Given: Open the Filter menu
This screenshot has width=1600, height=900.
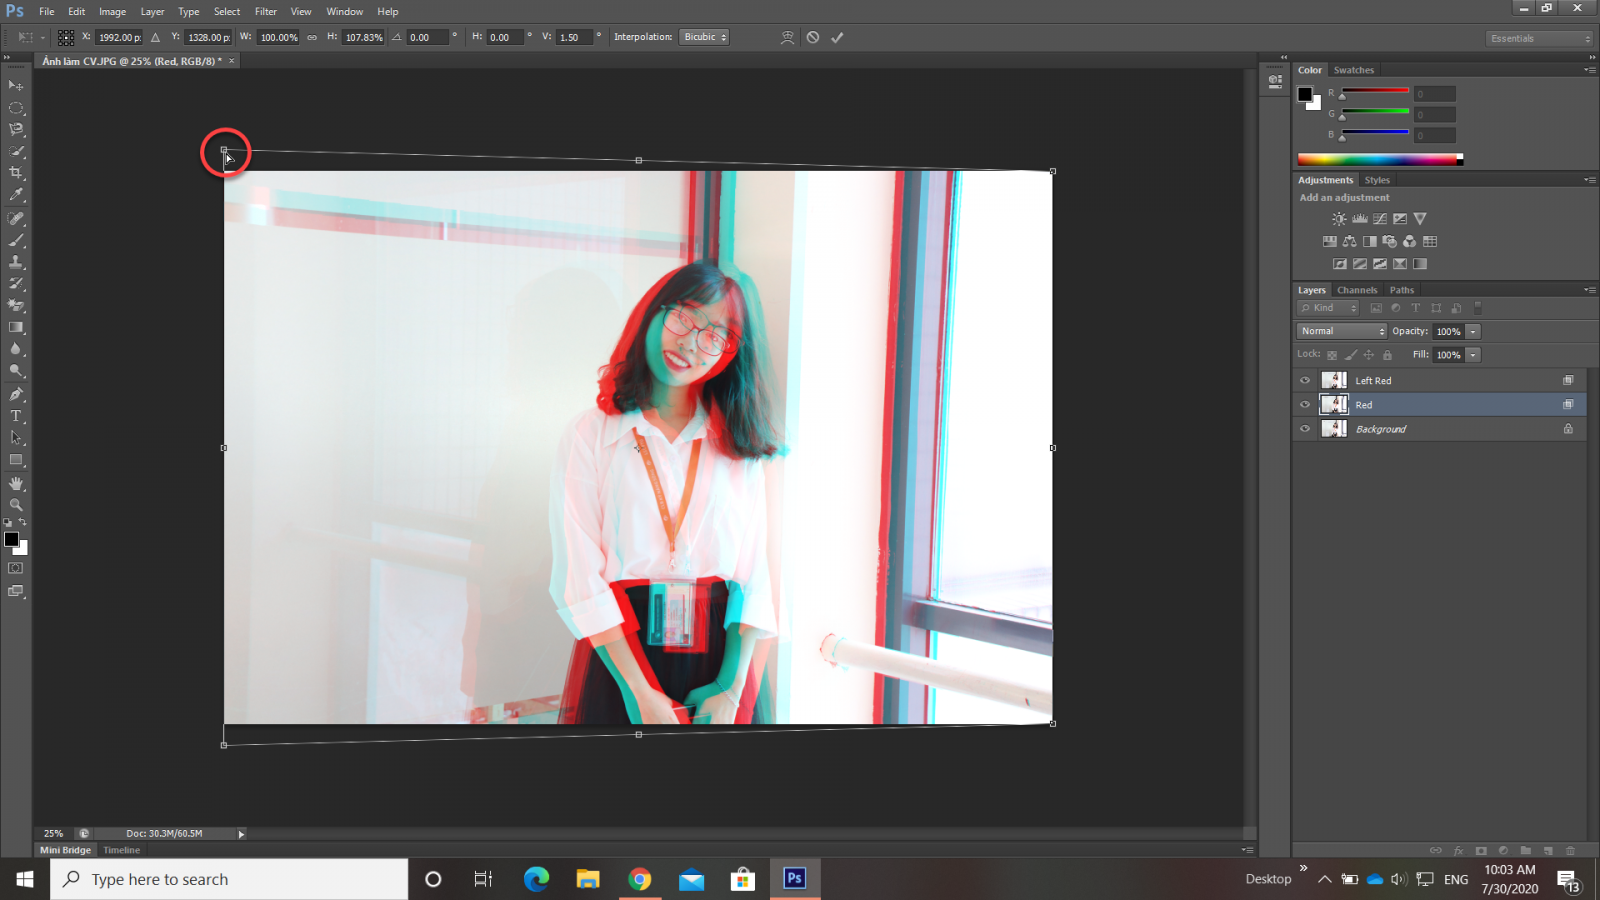Looking at the screenshot, I should pyautogui.click(x=265, y=12).
